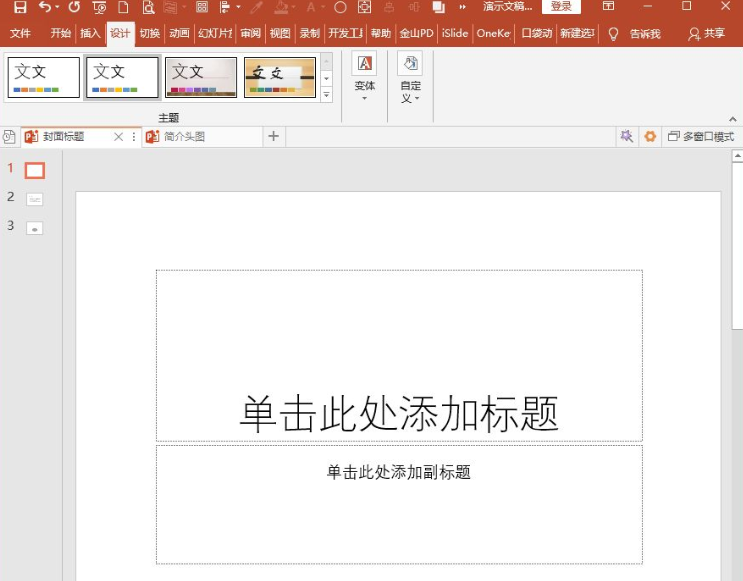Open the three-dot options on 封面标题 tab

[x=134, y=137]
